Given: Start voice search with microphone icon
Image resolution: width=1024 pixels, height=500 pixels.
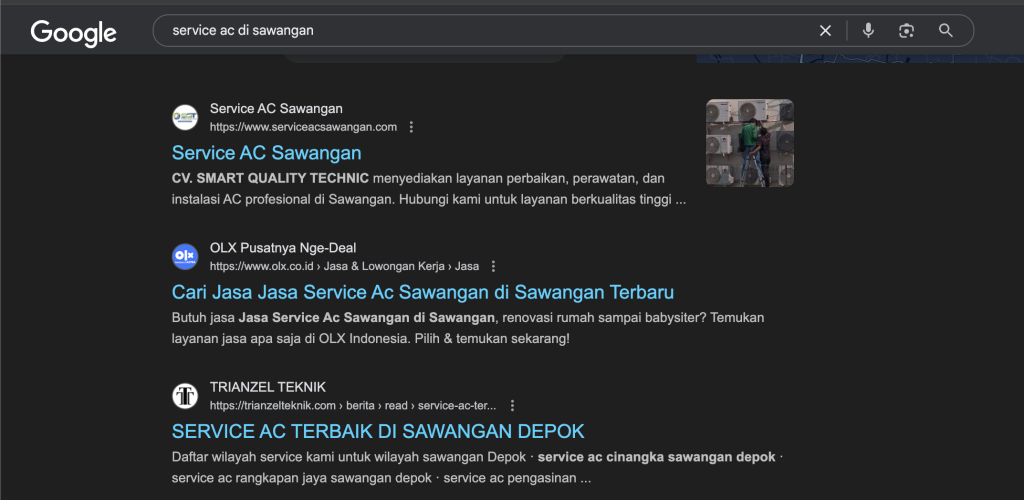Looking at the screenshot, I should (x=868, y=31).
